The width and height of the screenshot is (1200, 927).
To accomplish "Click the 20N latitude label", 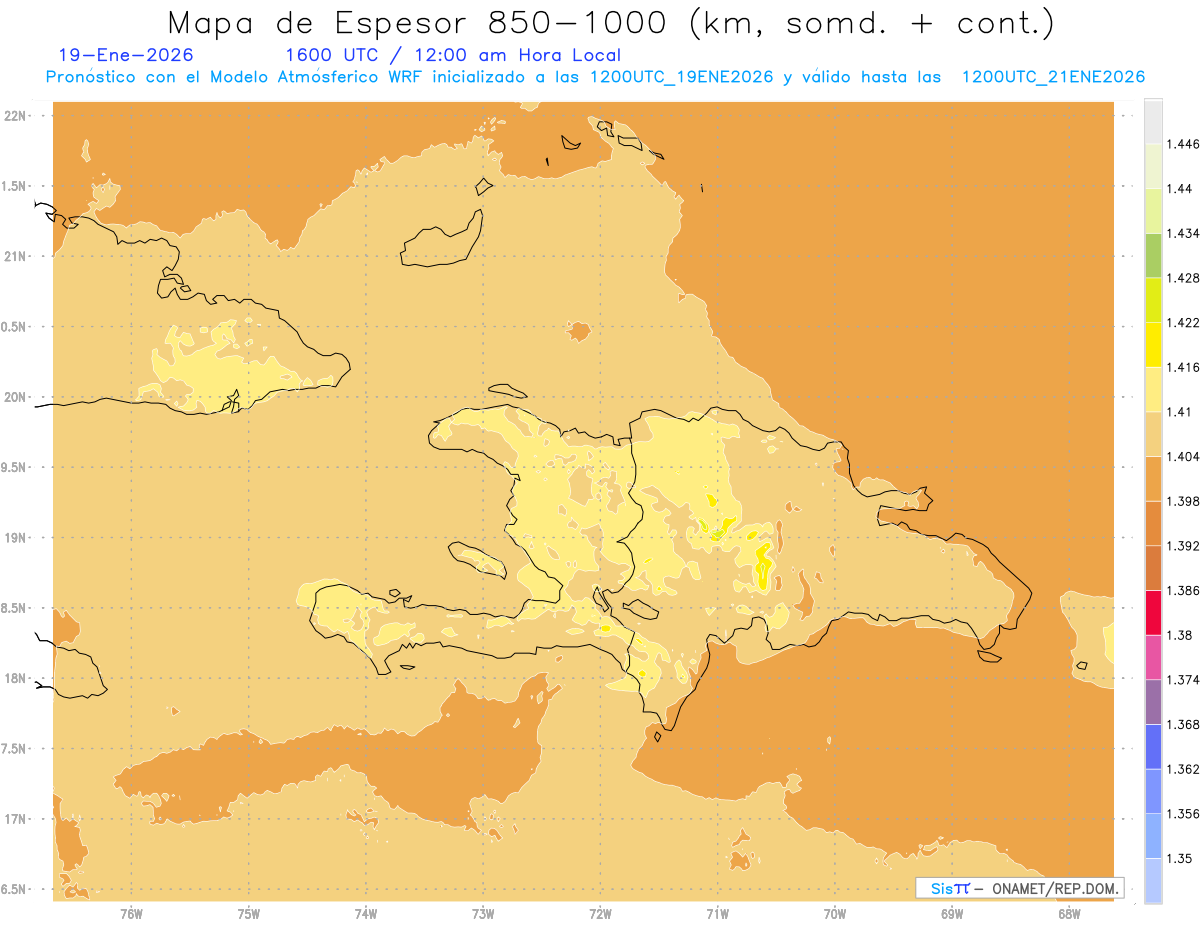I will pos(15,397).
